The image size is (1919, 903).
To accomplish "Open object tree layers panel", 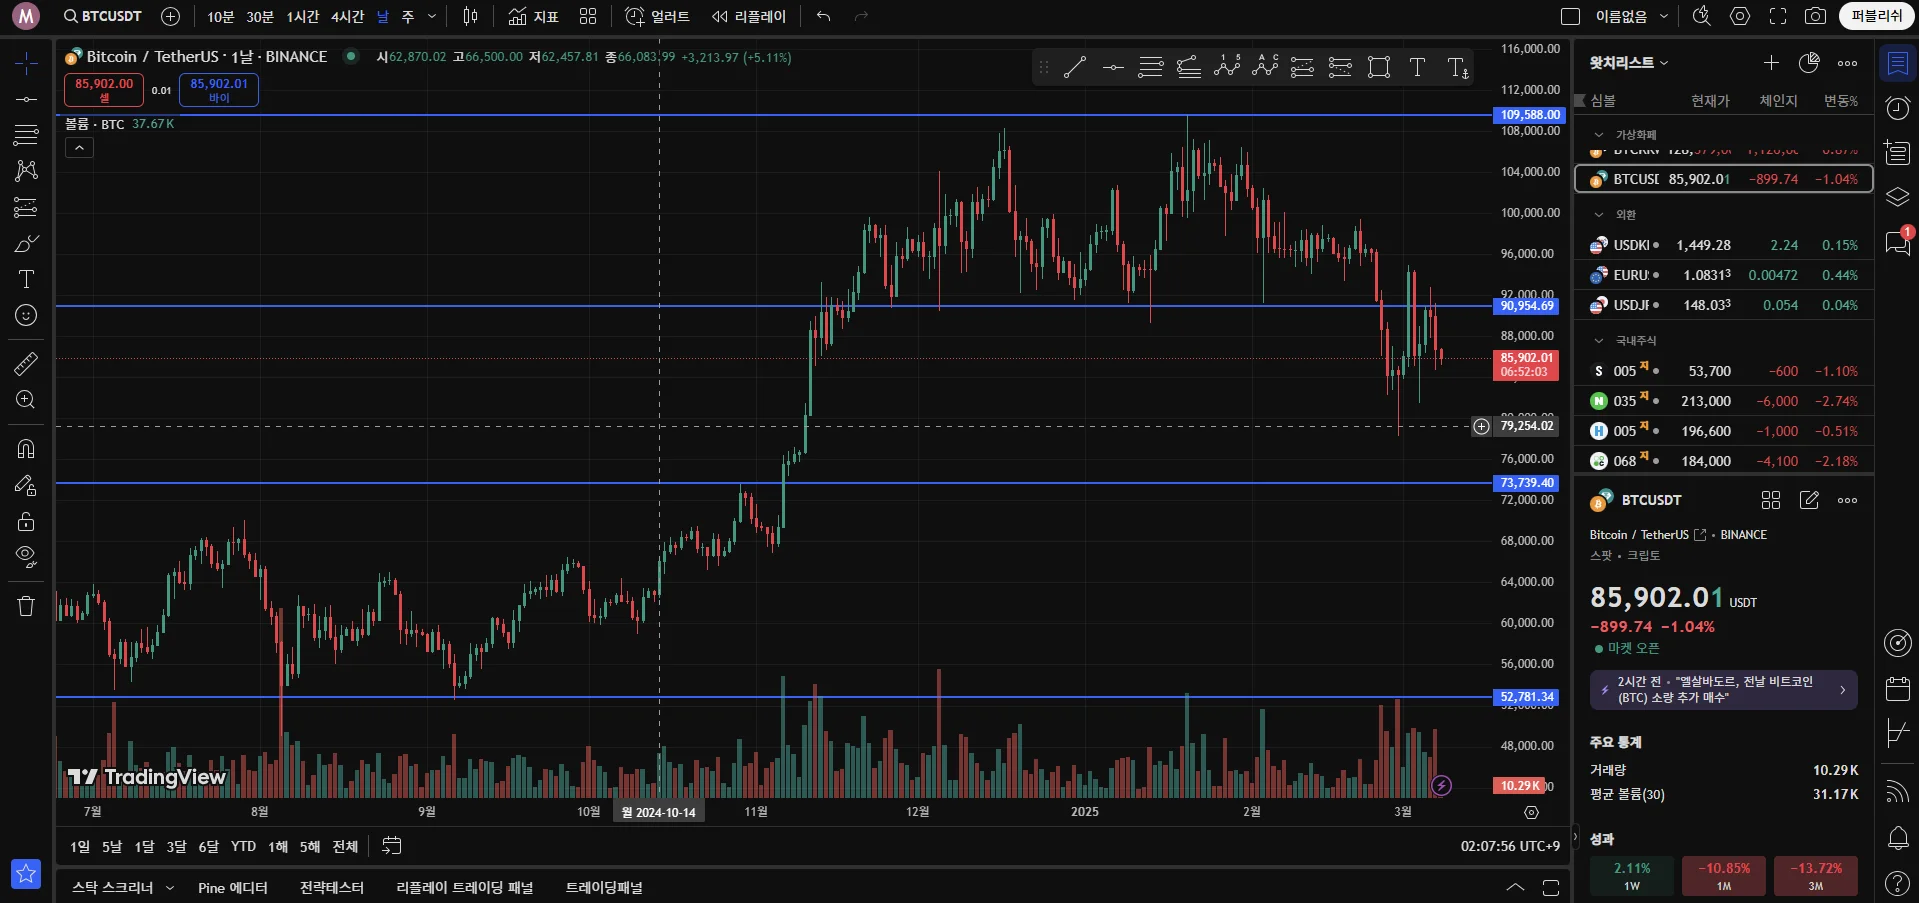I will (x=1897, y=197).
